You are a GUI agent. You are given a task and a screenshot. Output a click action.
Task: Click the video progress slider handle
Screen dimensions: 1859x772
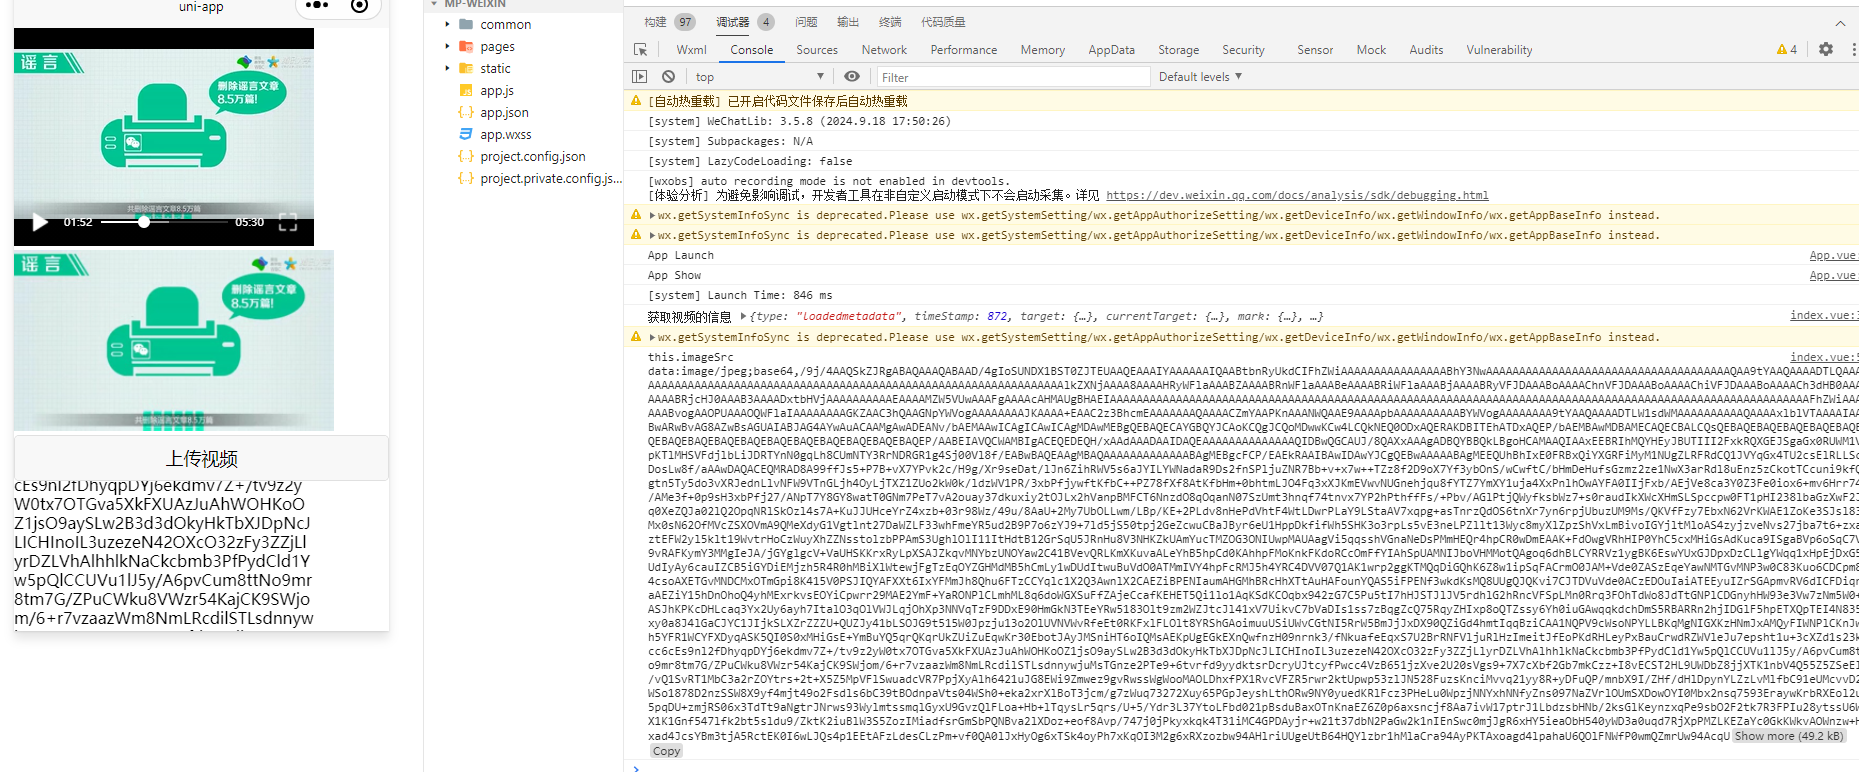click(x=144, y=222)
